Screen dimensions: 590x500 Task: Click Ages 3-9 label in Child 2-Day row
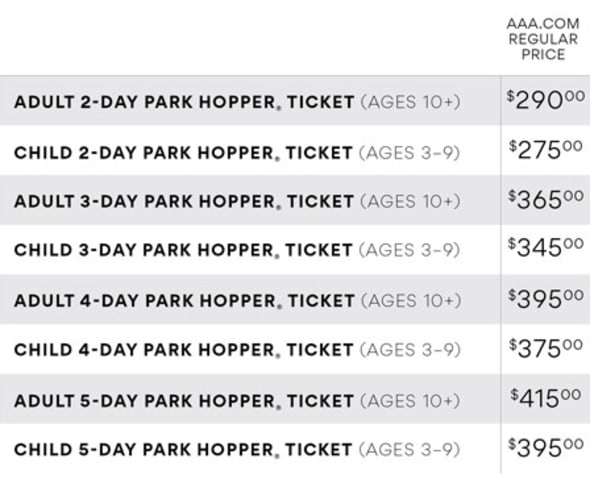[409, 153]
